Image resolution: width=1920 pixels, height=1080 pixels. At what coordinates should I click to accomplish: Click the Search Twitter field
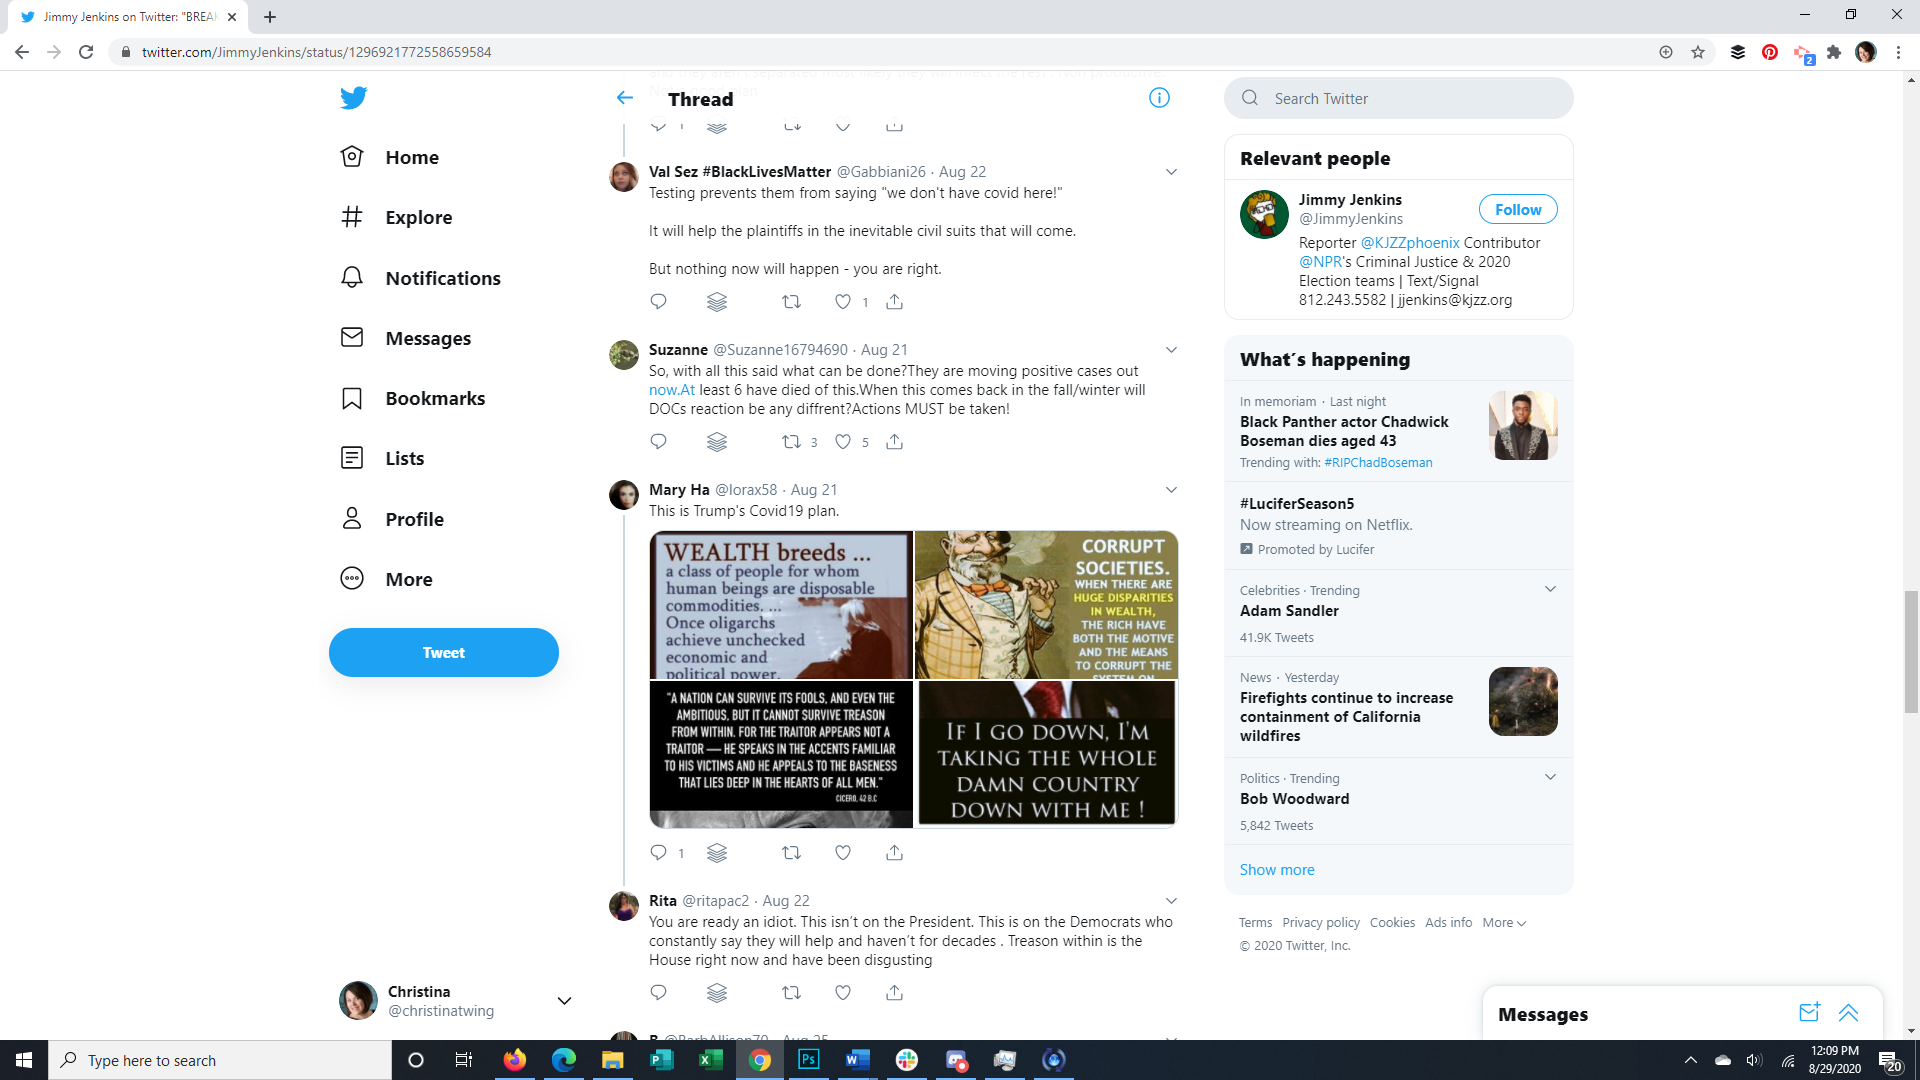click(x=1400, y=98)
